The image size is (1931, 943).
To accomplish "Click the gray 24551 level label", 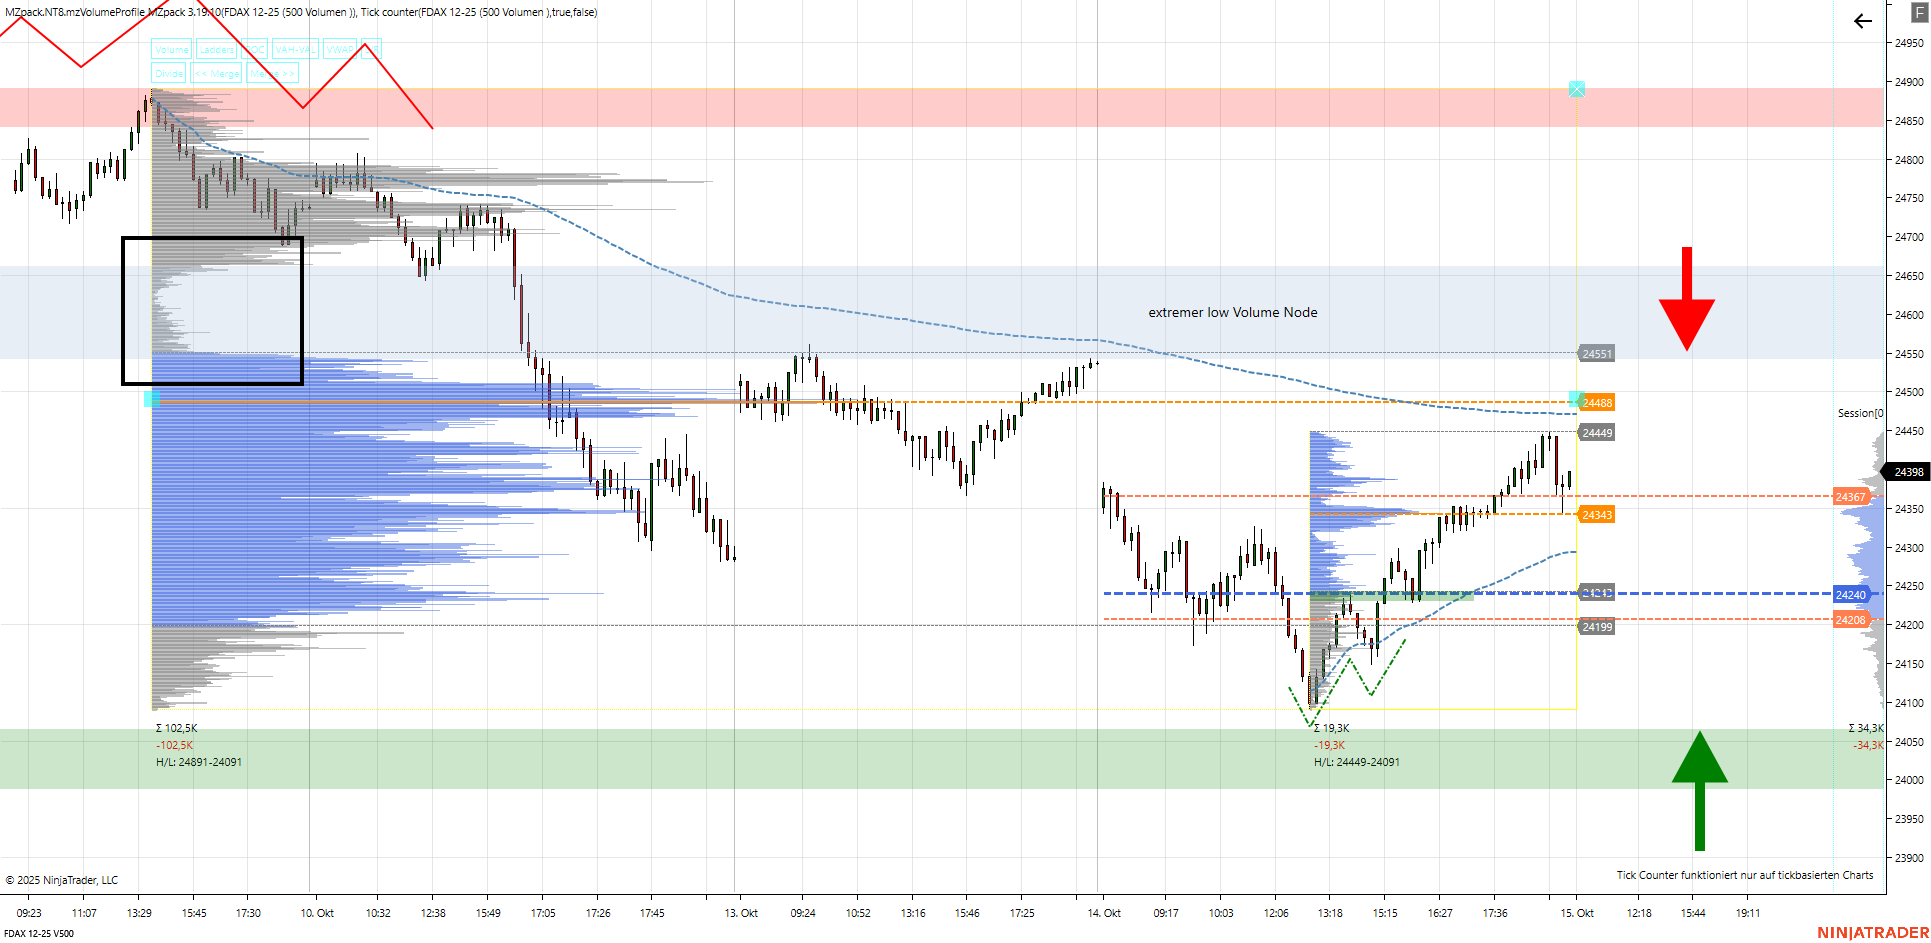I will point(1596,354).
